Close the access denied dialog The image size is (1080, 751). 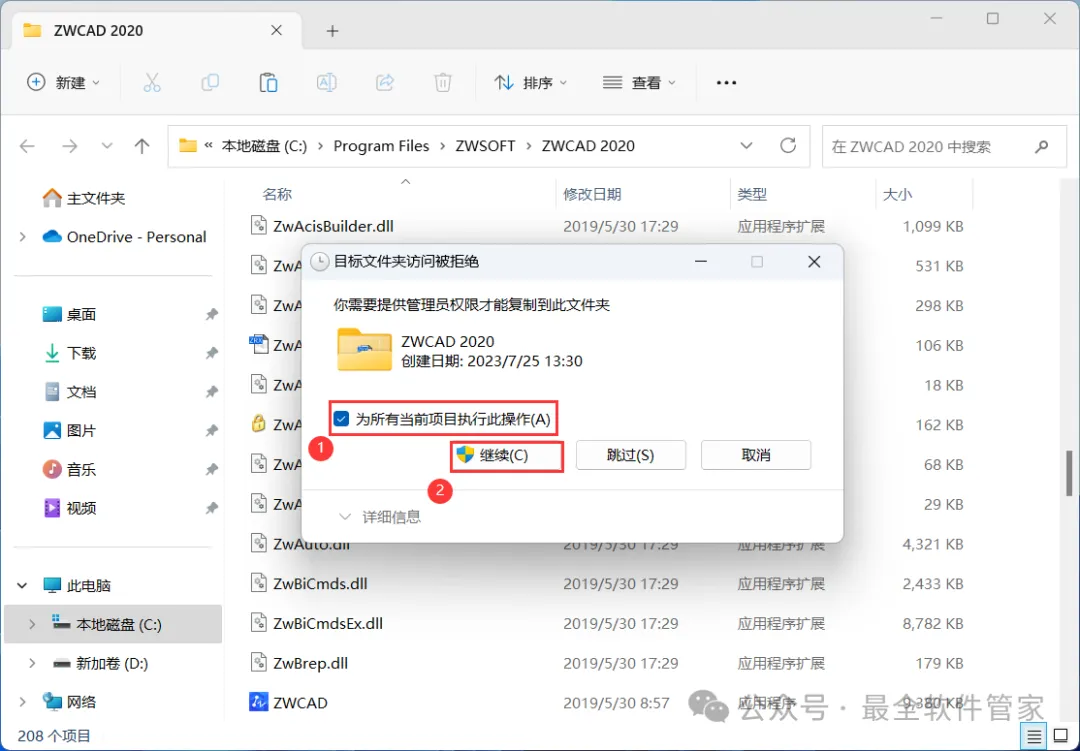pyautogui.click(x=814, y=262)
